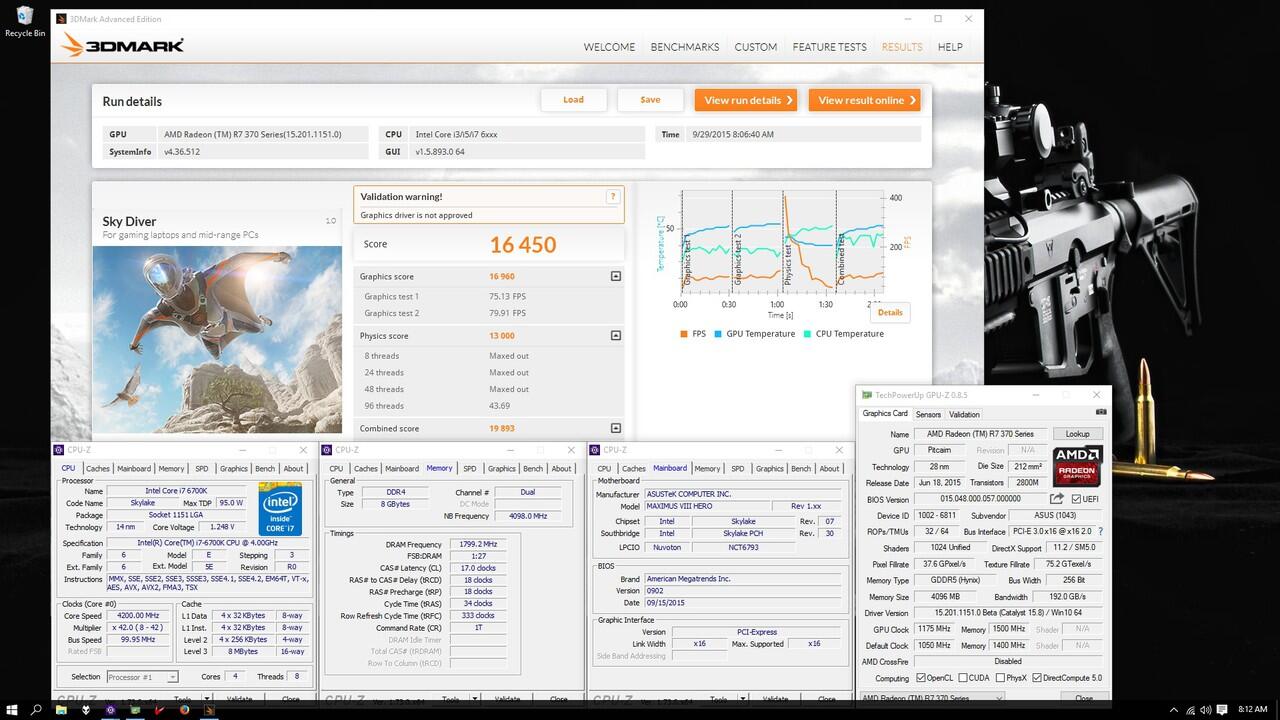Collapse the Graphics score section

(616, 277)
